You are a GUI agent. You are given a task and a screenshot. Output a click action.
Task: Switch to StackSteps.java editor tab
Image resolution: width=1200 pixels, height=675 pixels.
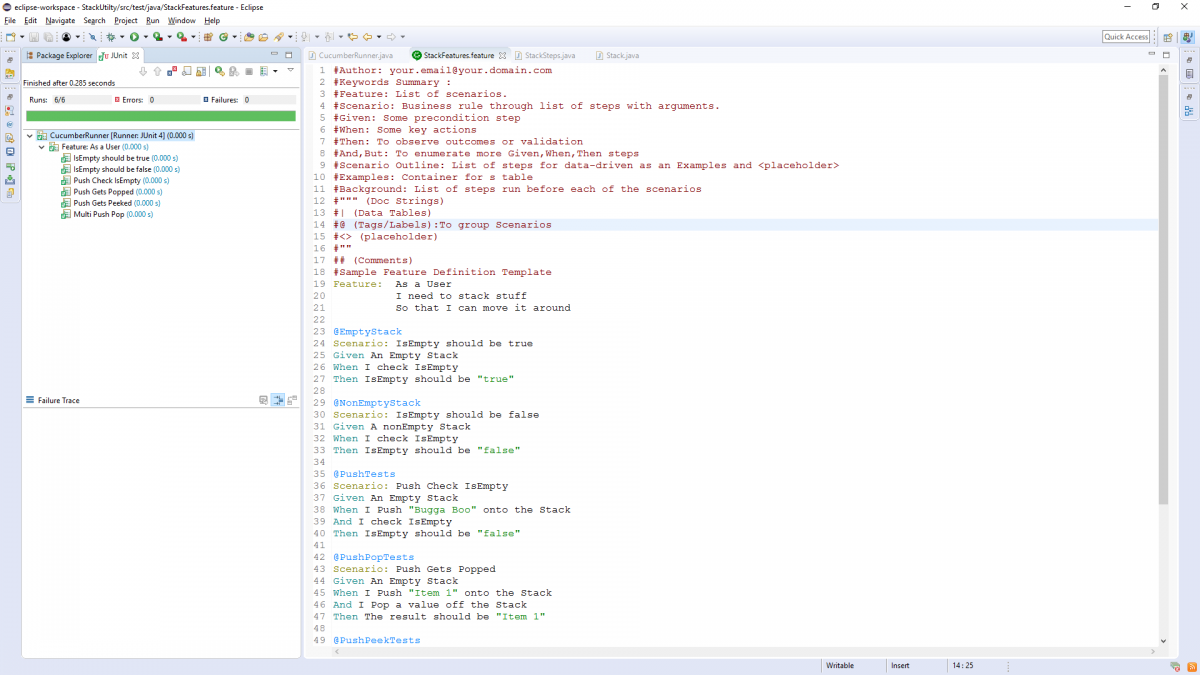[545, 55]
